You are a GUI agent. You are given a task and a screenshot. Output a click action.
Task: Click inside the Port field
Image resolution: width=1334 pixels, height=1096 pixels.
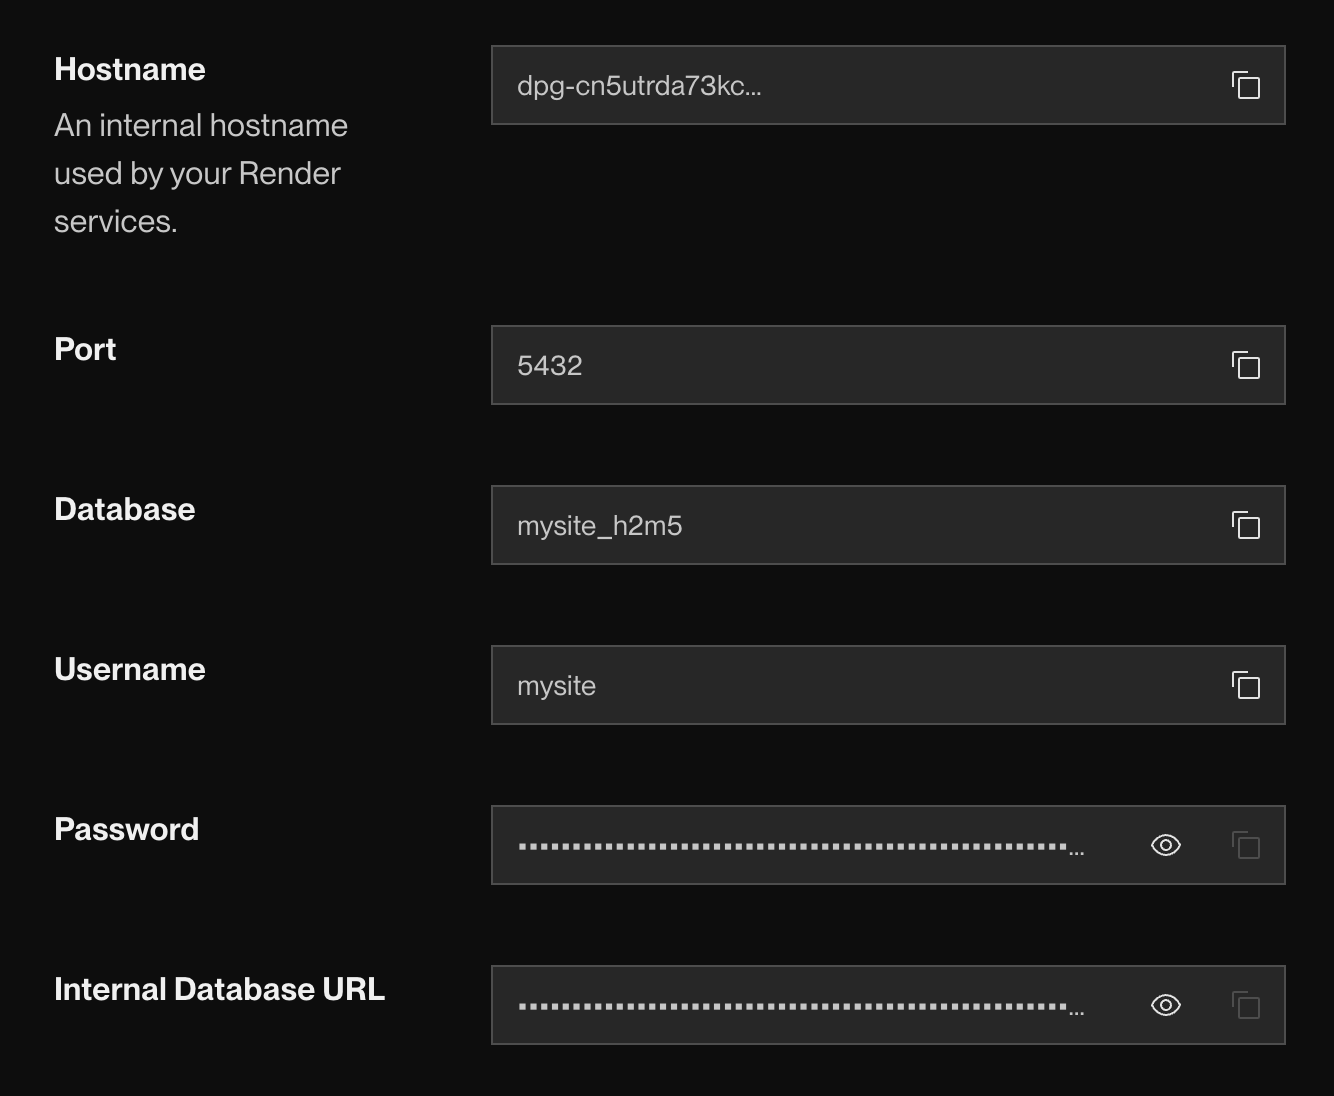point(800,366)
